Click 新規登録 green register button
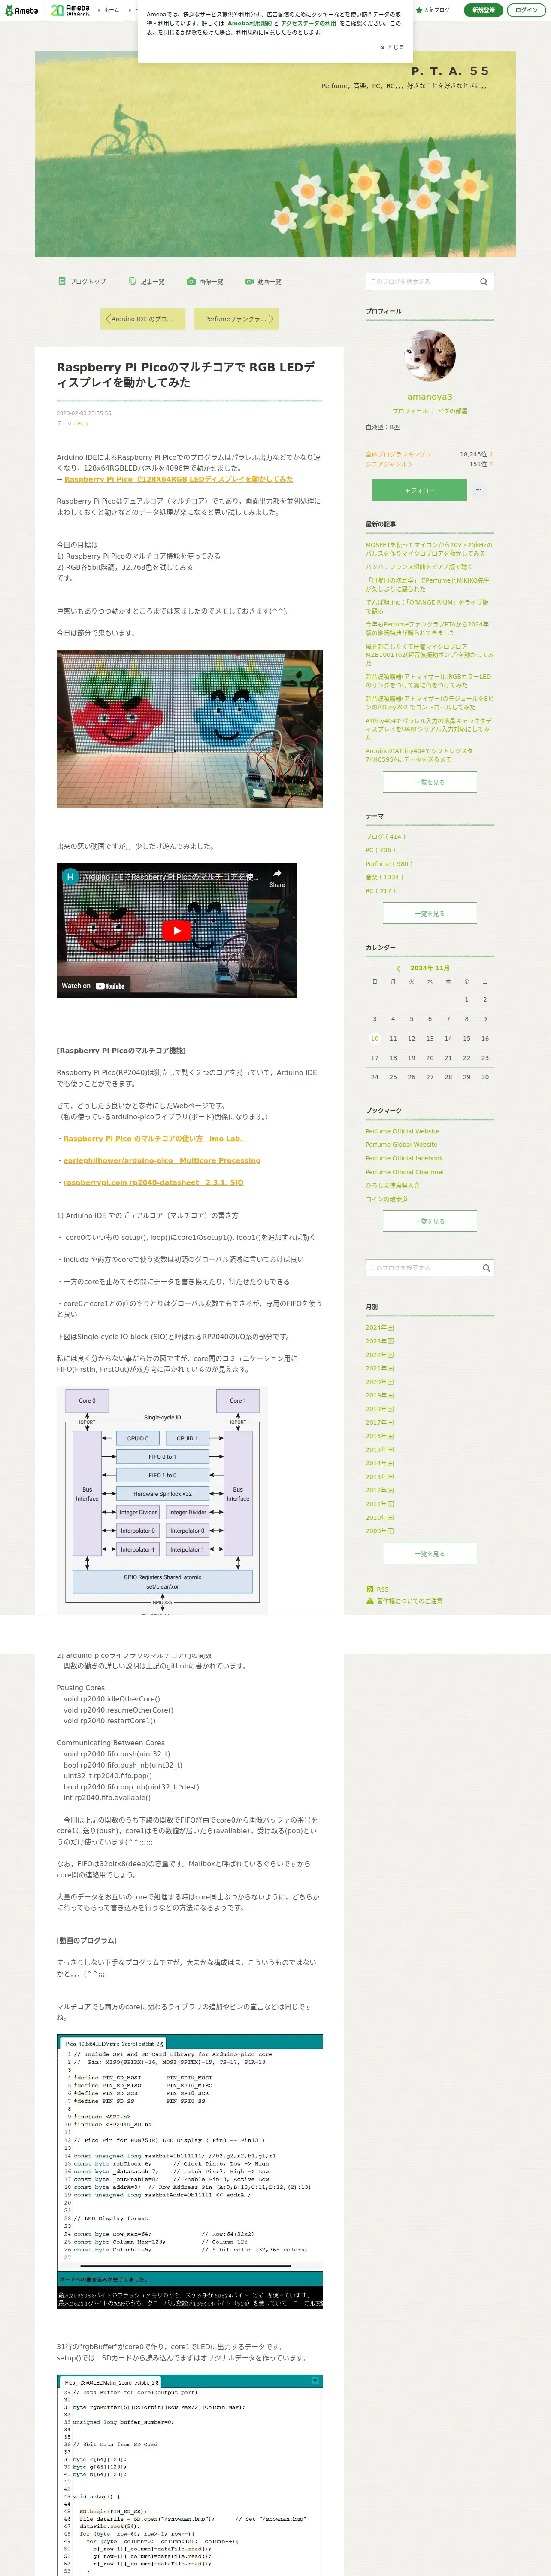This screenshot has width=551, height=2576. (483, 10)
